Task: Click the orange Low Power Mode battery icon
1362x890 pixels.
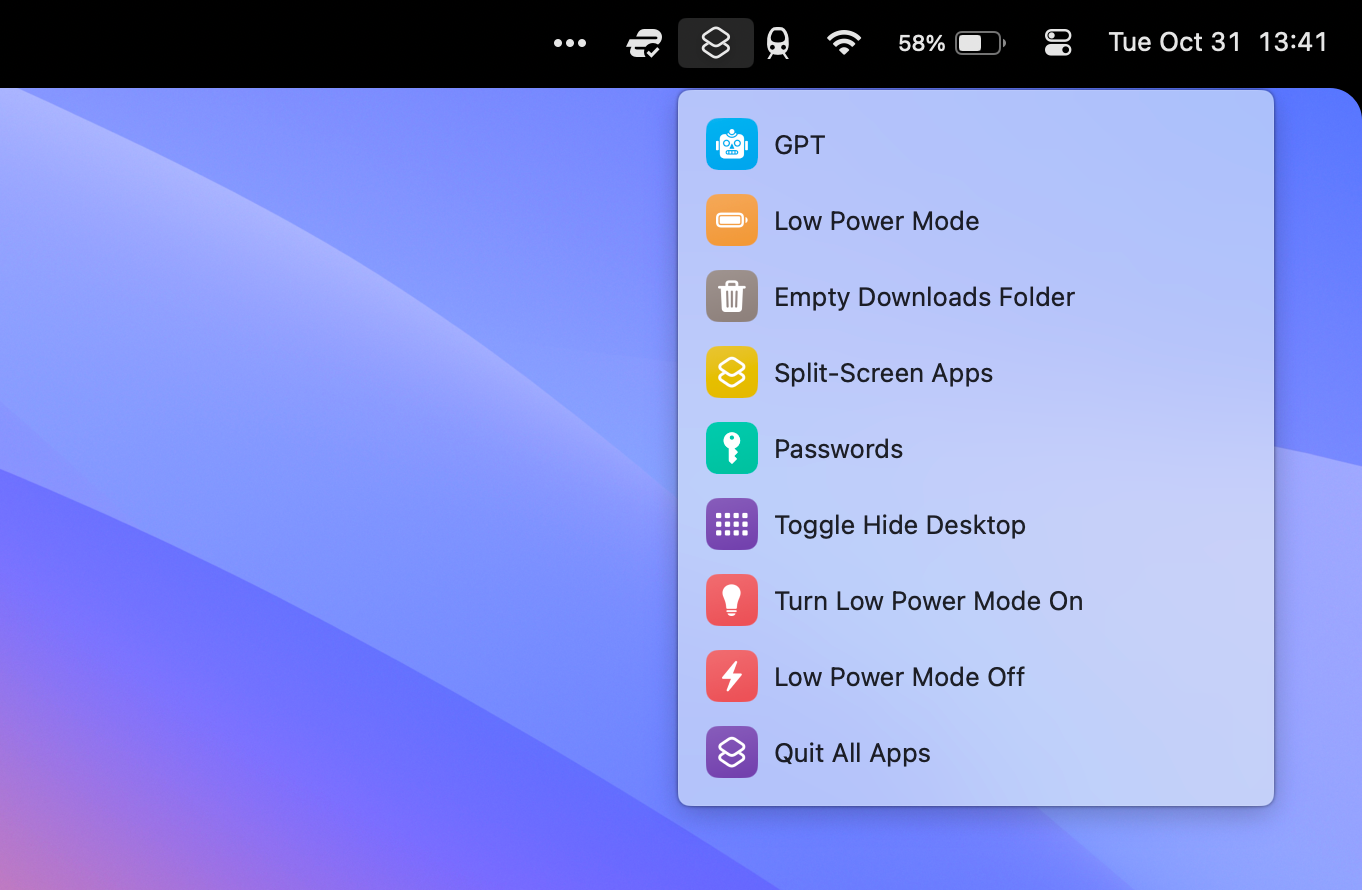Action: pos(731,220)
